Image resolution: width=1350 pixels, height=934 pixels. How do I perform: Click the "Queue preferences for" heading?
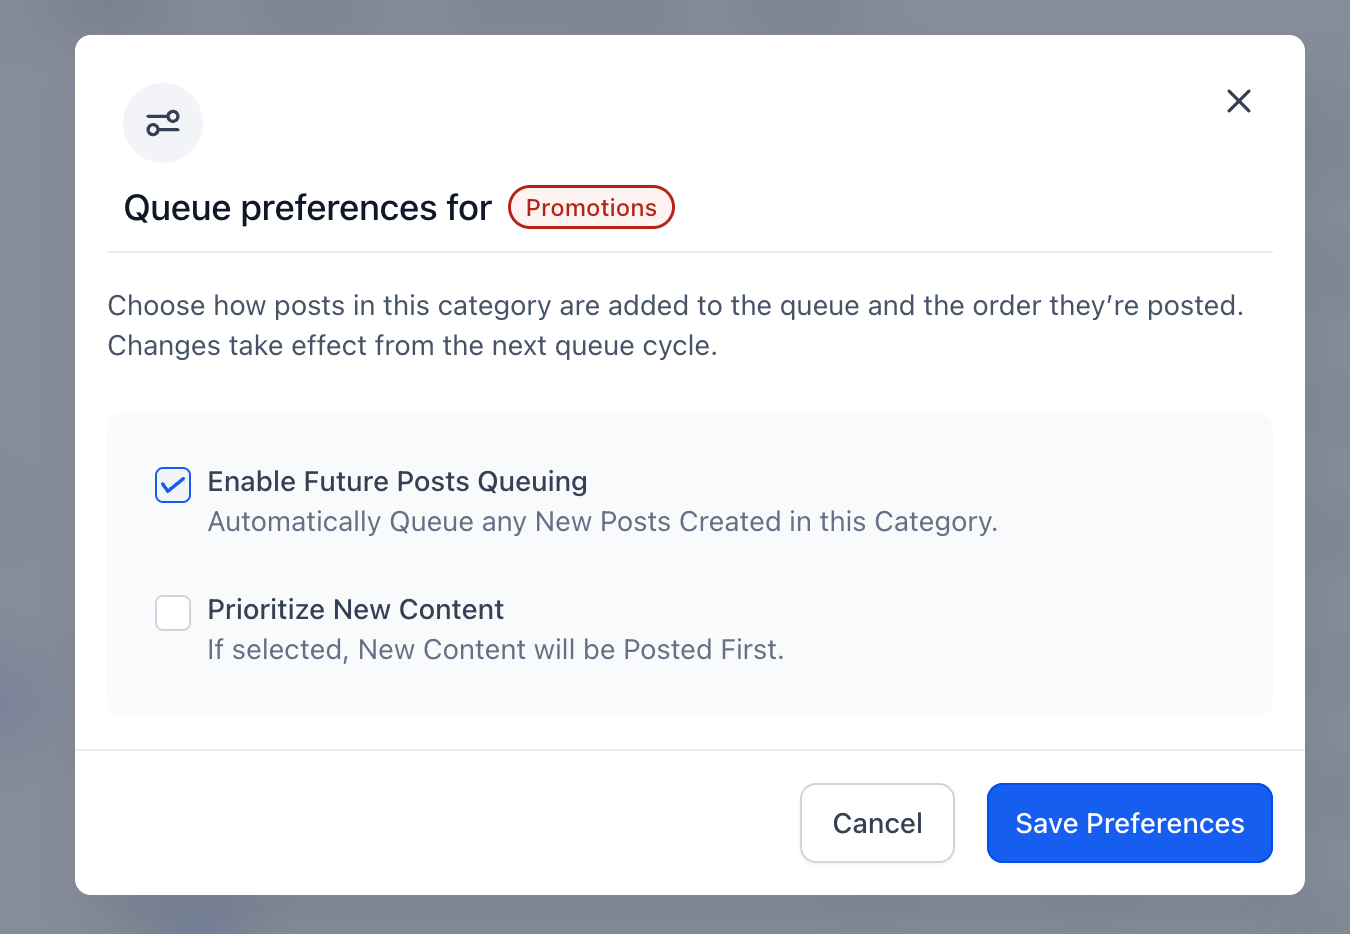point(307,208)
